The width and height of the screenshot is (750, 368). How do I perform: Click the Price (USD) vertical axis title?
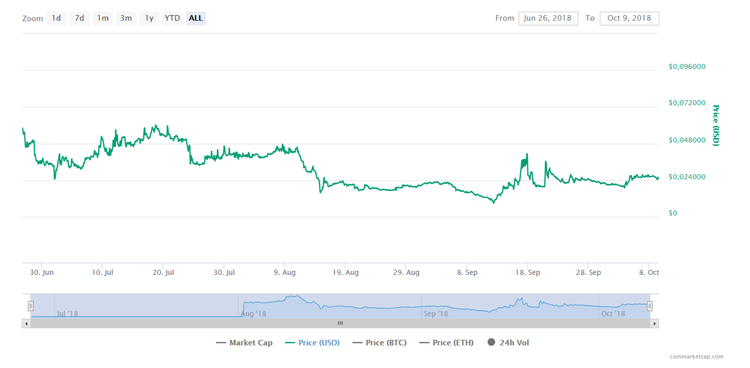716,125
